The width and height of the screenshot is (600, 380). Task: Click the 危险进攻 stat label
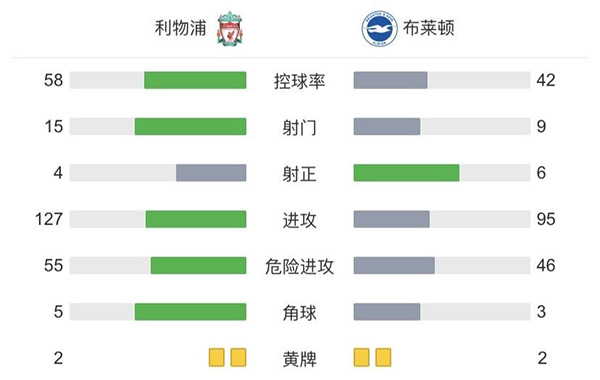300,267
